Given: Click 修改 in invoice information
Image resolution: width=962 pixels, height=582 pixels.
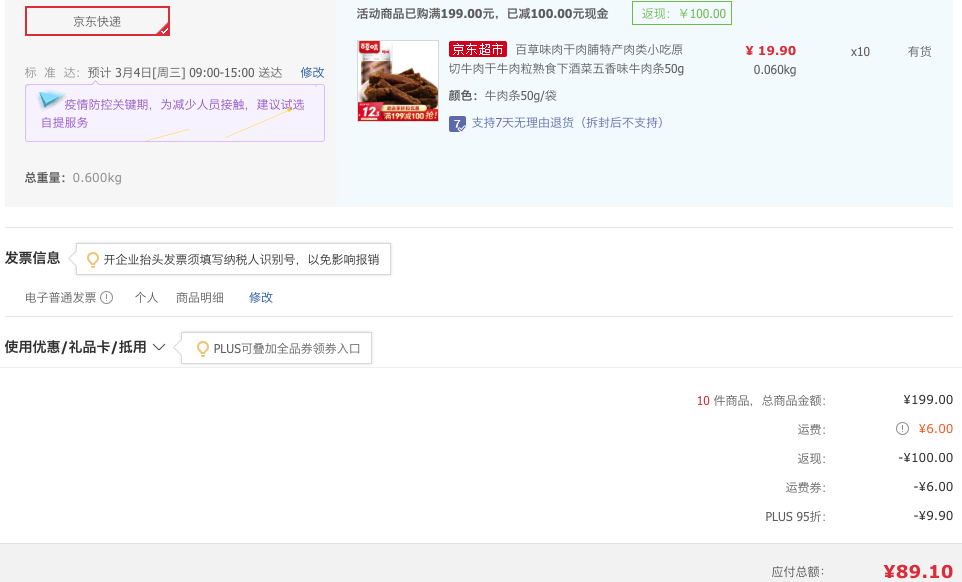Looking at the screenshot, I should (261, 297).
